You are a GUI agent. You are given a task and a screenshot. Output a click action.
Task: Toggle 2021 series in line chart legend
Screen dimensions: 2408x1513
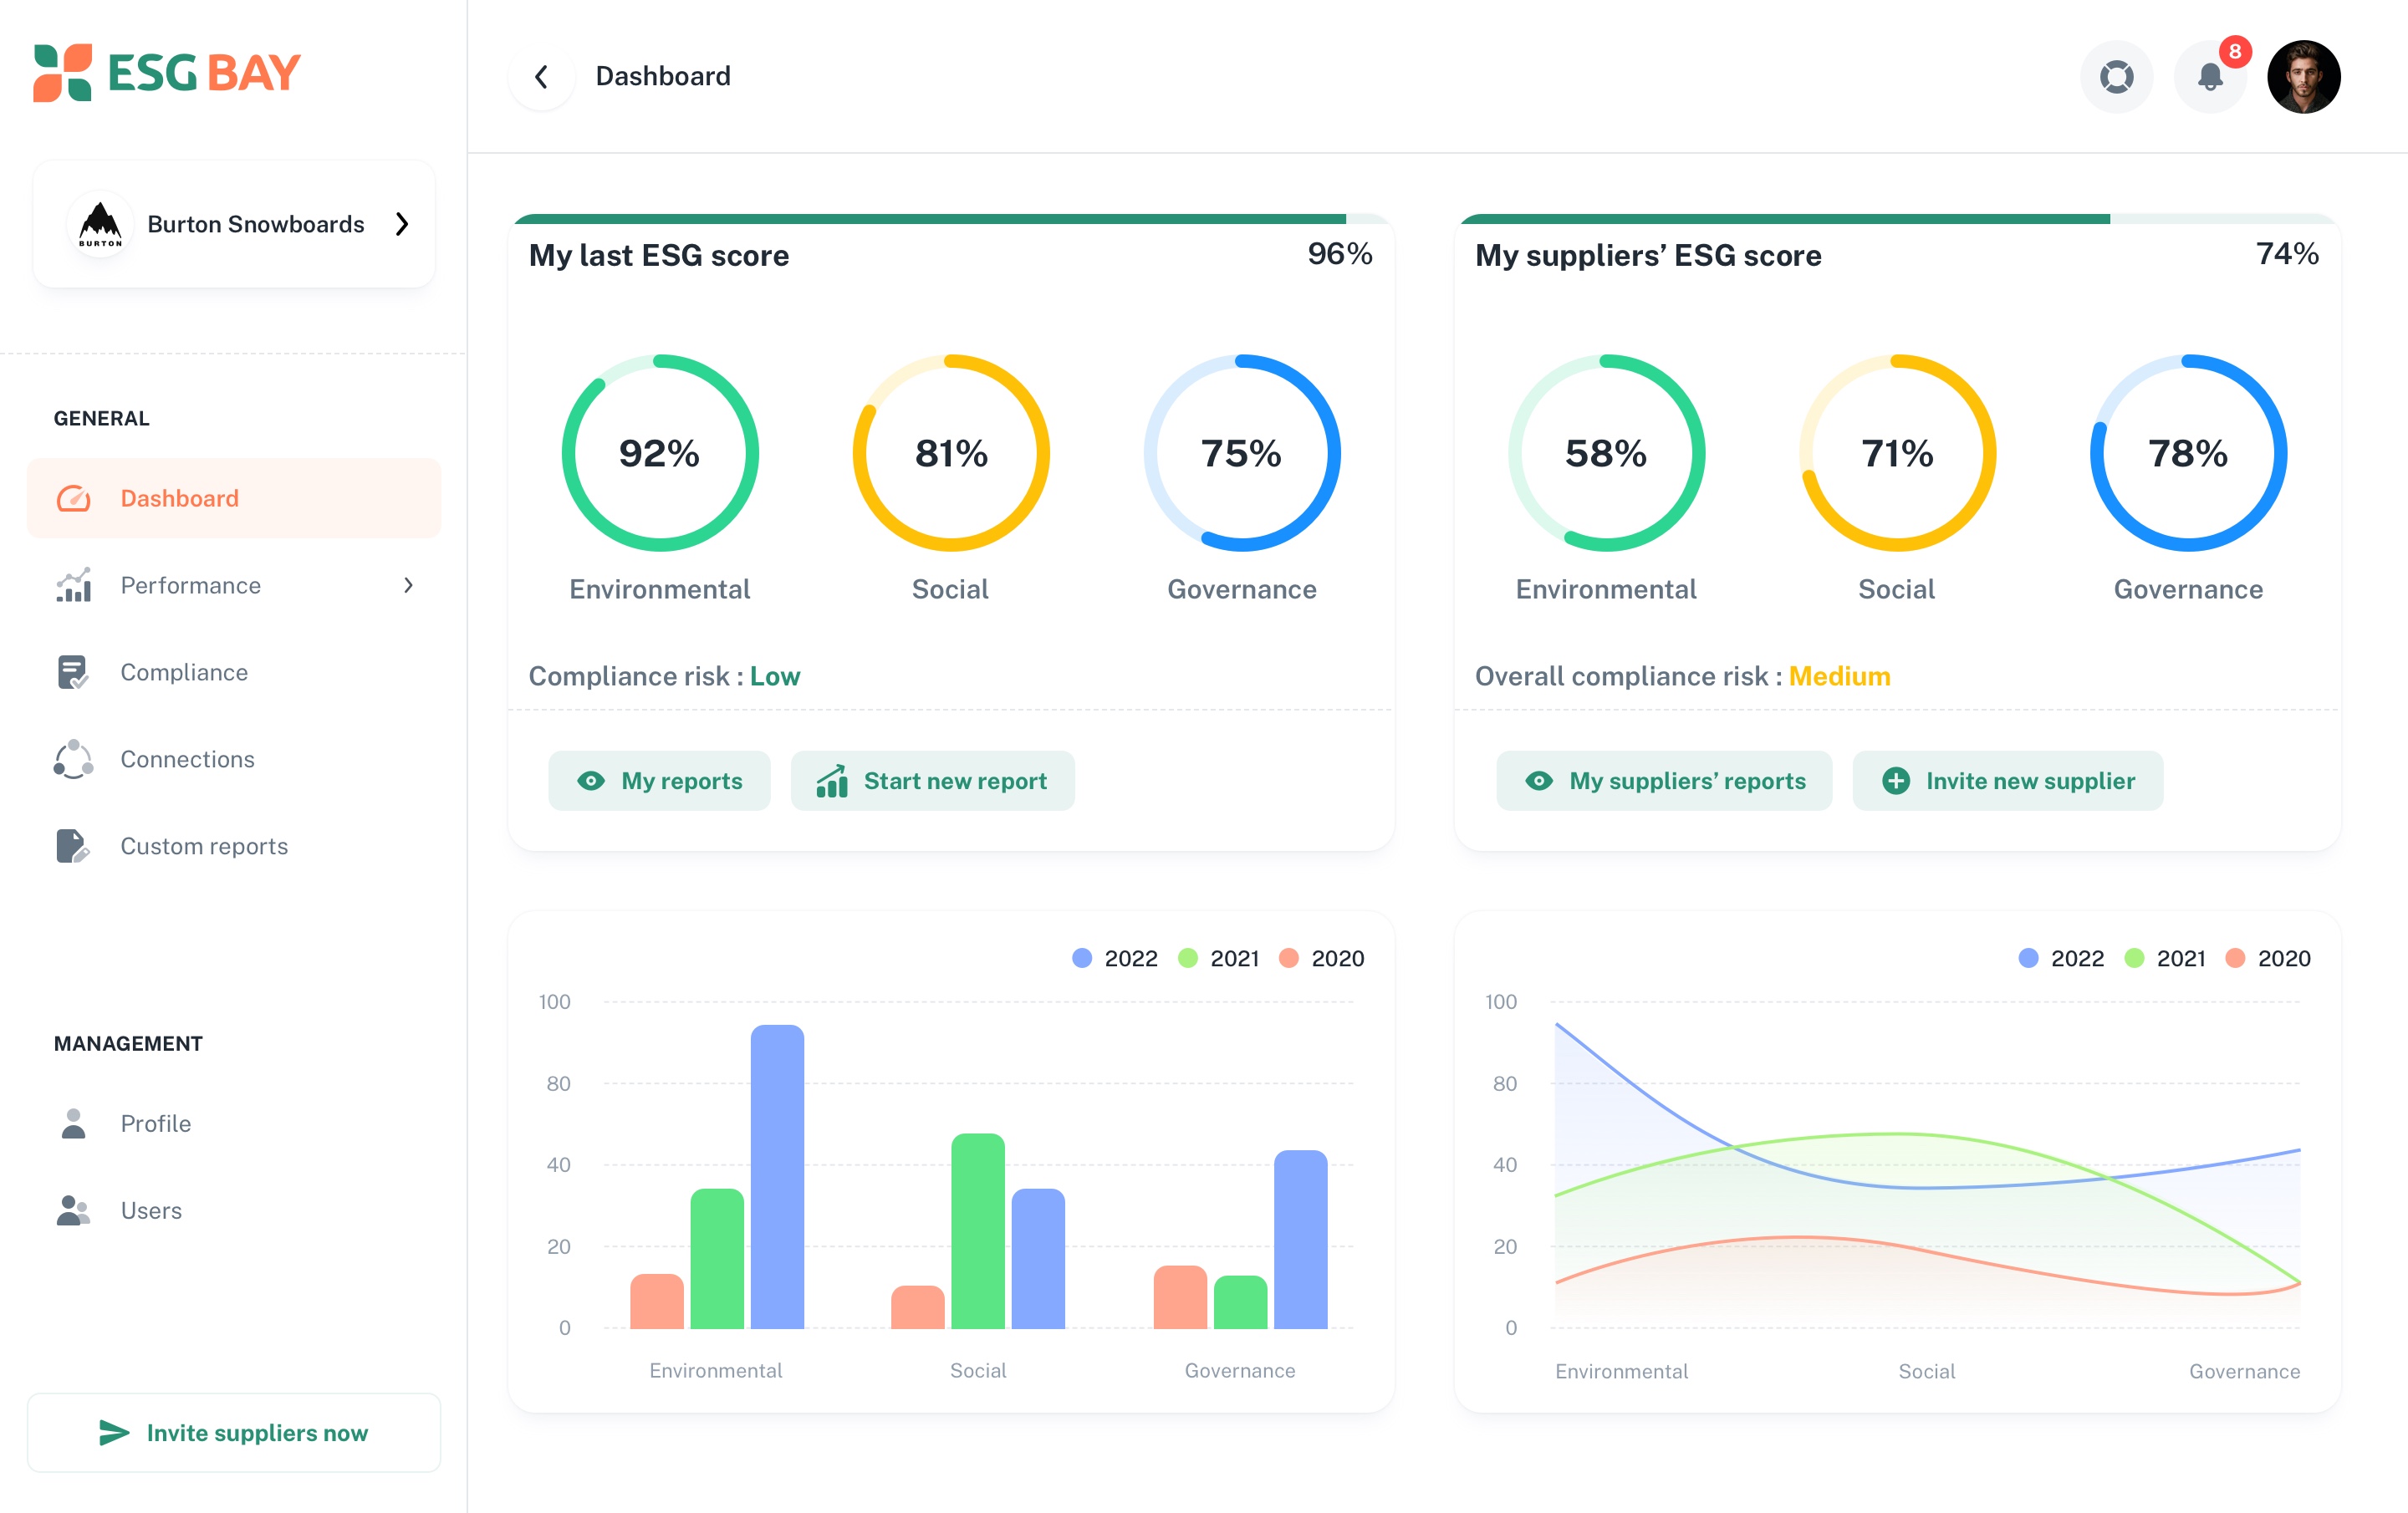tap(2165, 958)
